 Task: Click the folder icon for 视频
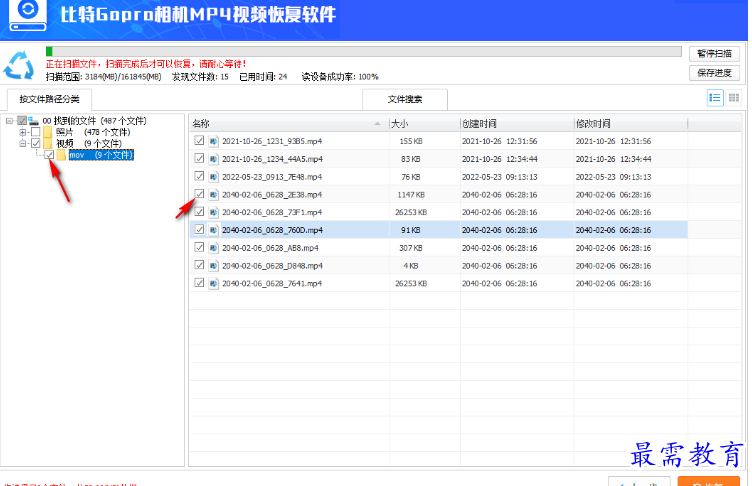click(47, 143)
